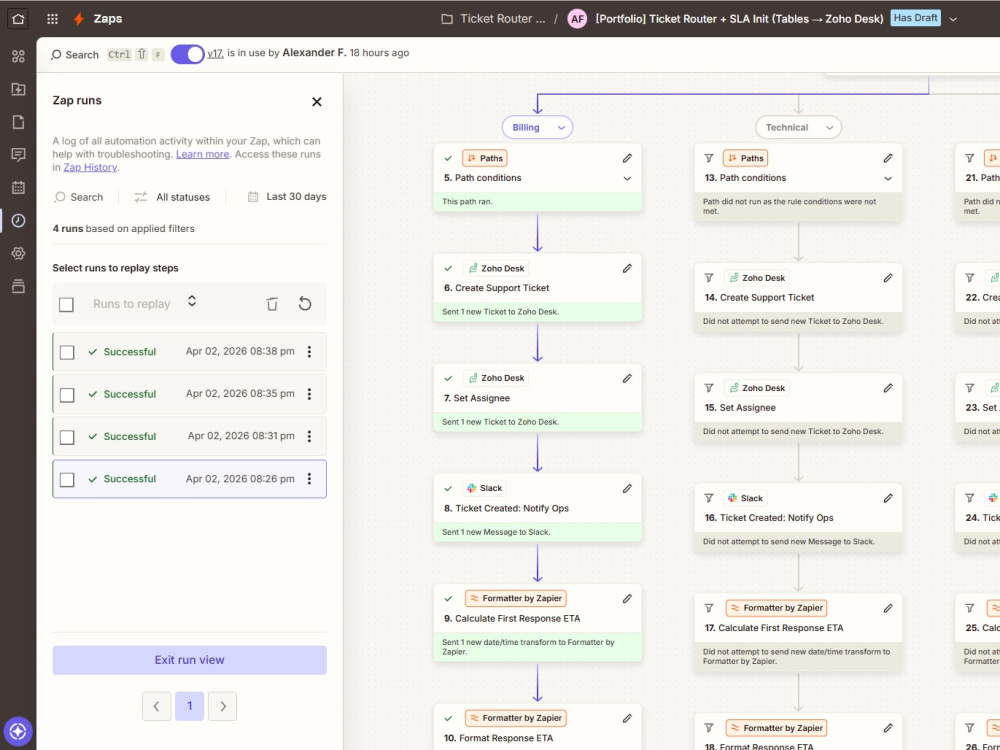Open the Zapier home icon
Image resolution: width=1000 pixels, height=750 pixels.
click(18, 18)
